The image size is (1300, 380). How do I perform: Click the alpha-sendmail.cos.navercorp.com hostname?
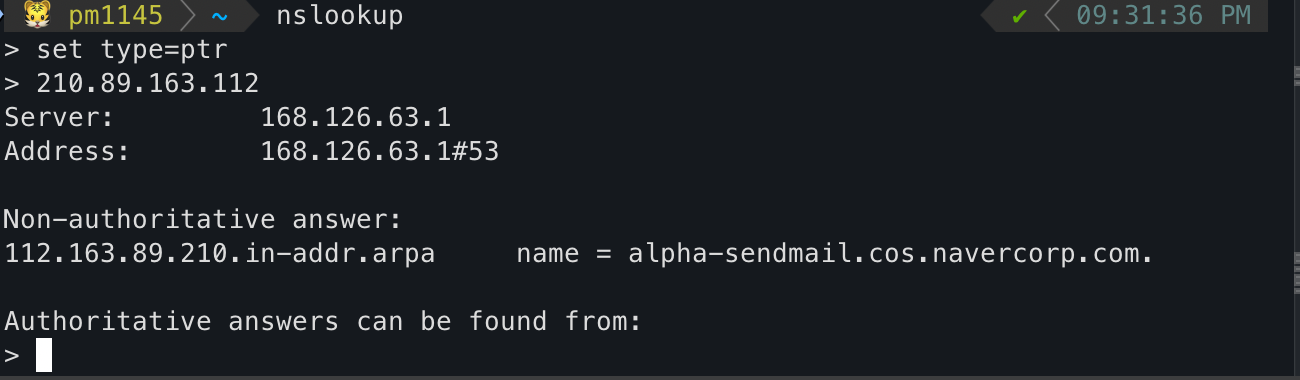tap(891, 253)
